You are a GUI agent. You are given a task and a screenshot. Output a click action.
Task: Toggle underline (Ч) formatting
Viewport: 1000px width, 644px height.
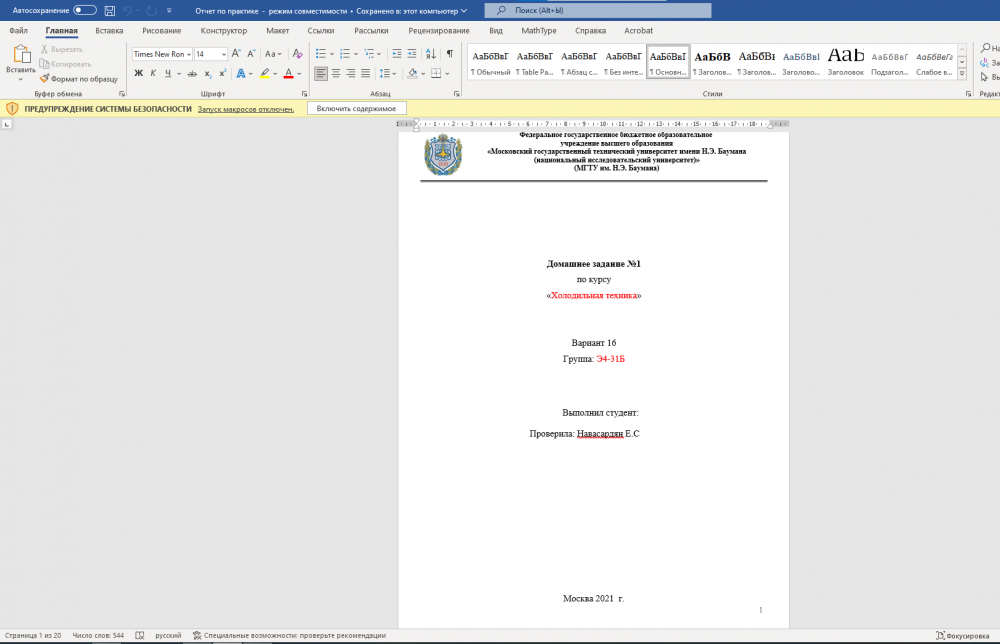[168, 73]
